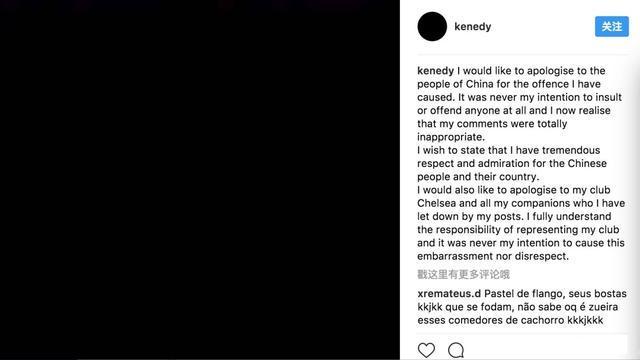Click the black post media area
Screen dimensions: 640x360
coord(200,180)
